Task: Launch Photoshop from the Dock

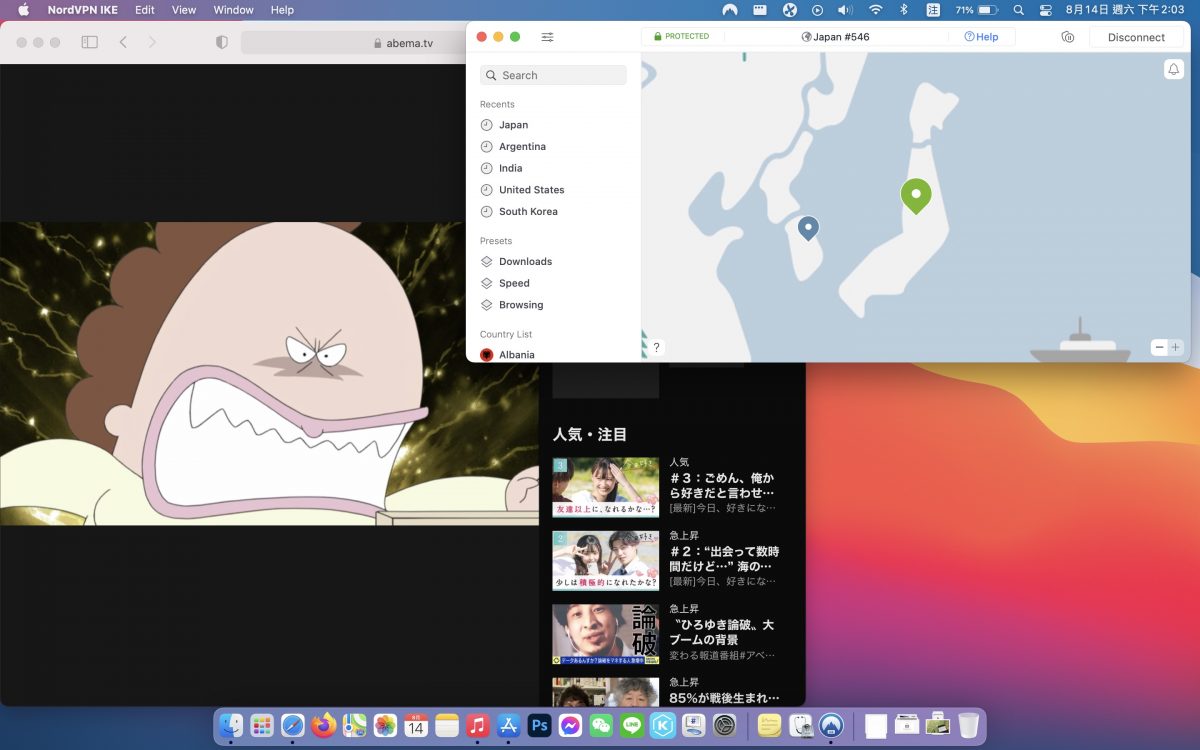Action: [540, 726]
